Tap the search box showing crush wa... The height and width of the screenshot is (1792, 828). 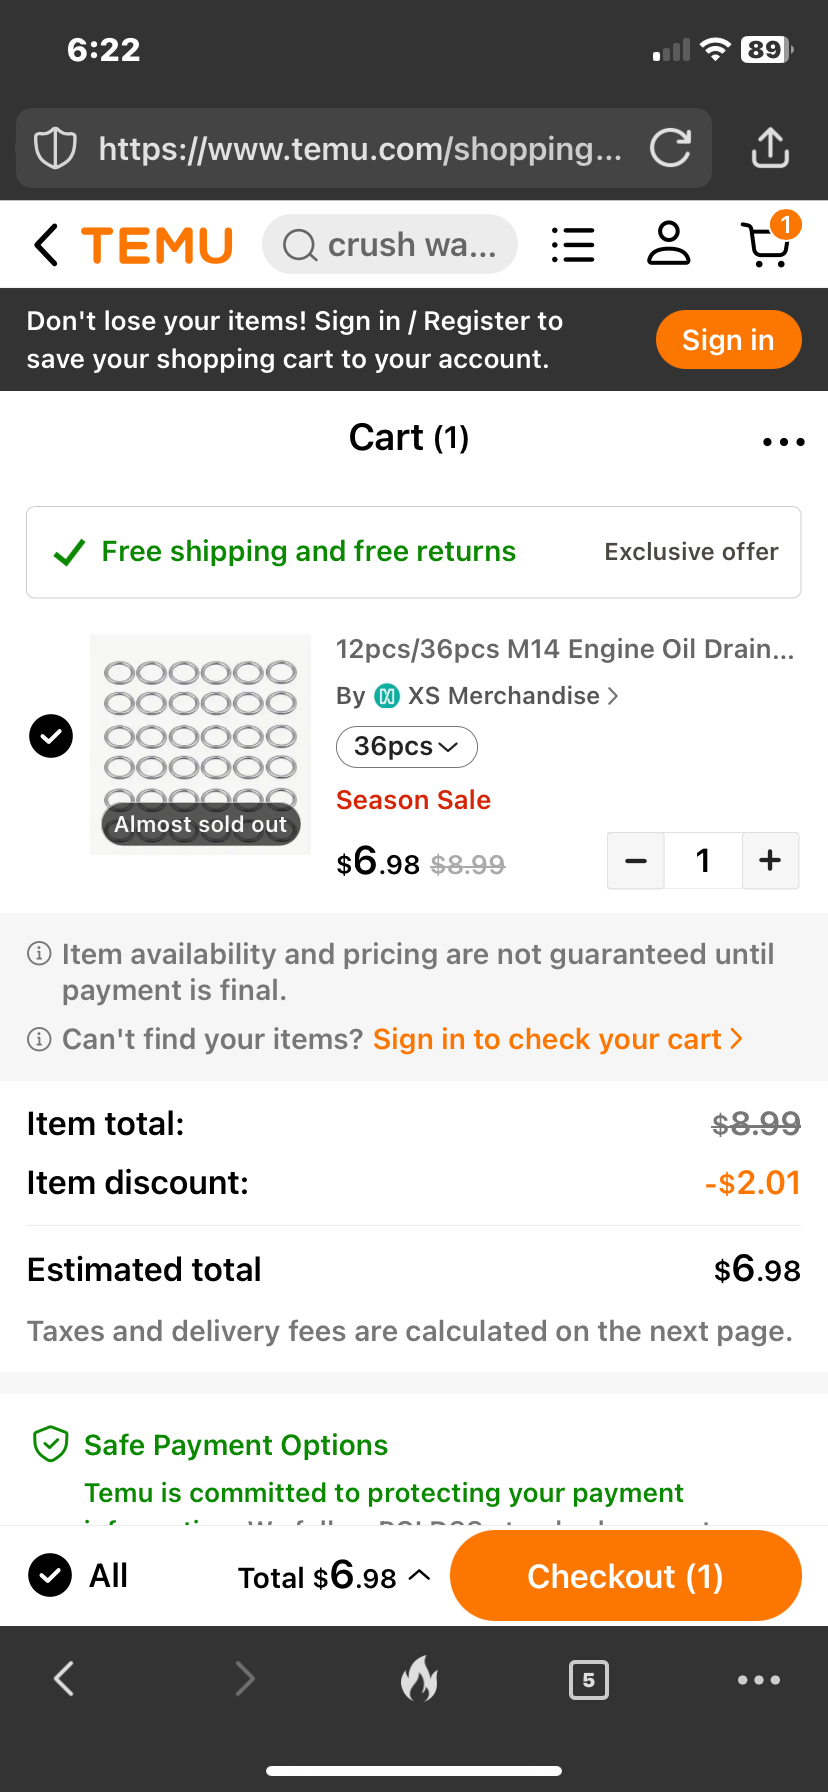[390, 244]
